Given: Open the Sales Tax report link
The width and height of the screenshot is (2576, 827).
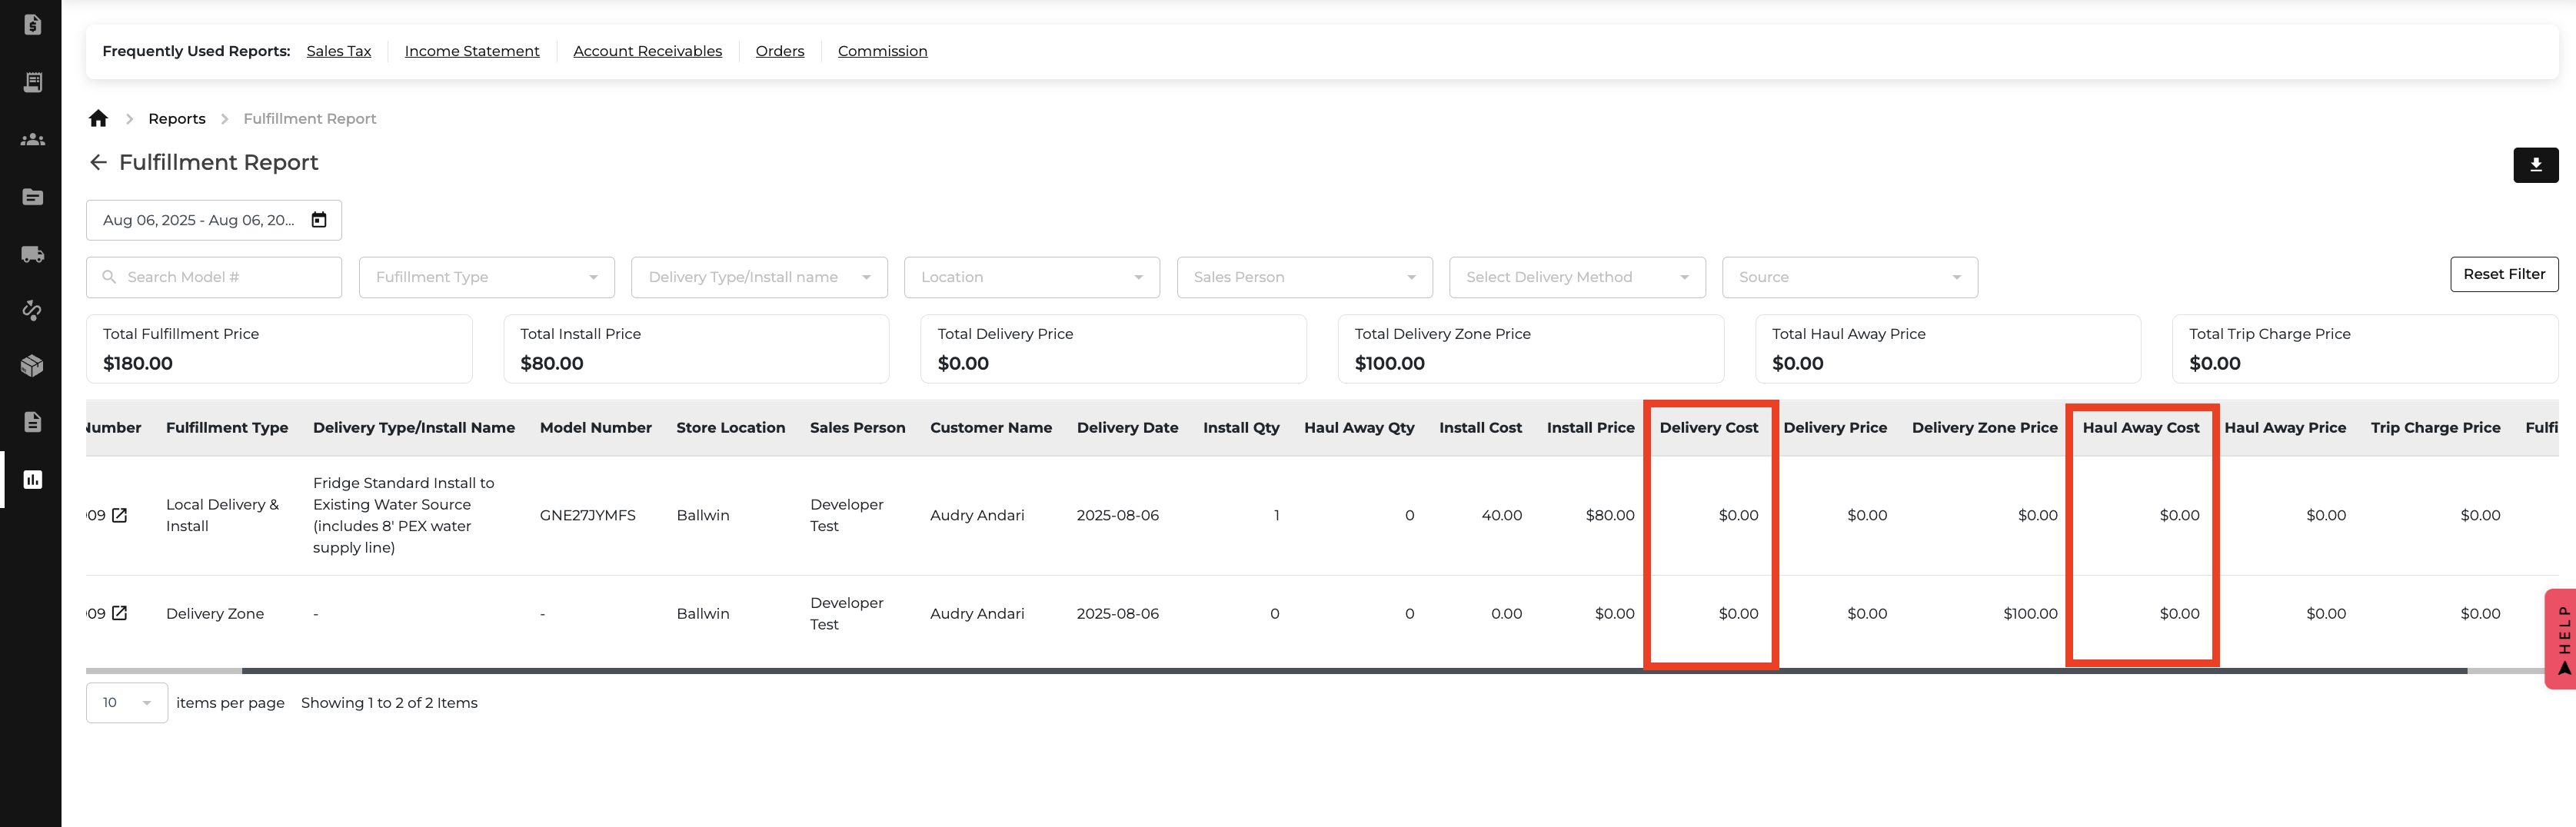Looking at the screenshot, I should tap(338, 51).
